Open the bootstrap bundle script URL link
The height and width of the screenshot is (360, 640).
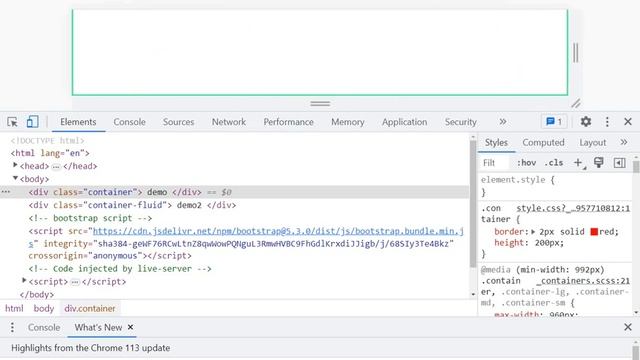[278, 231]
